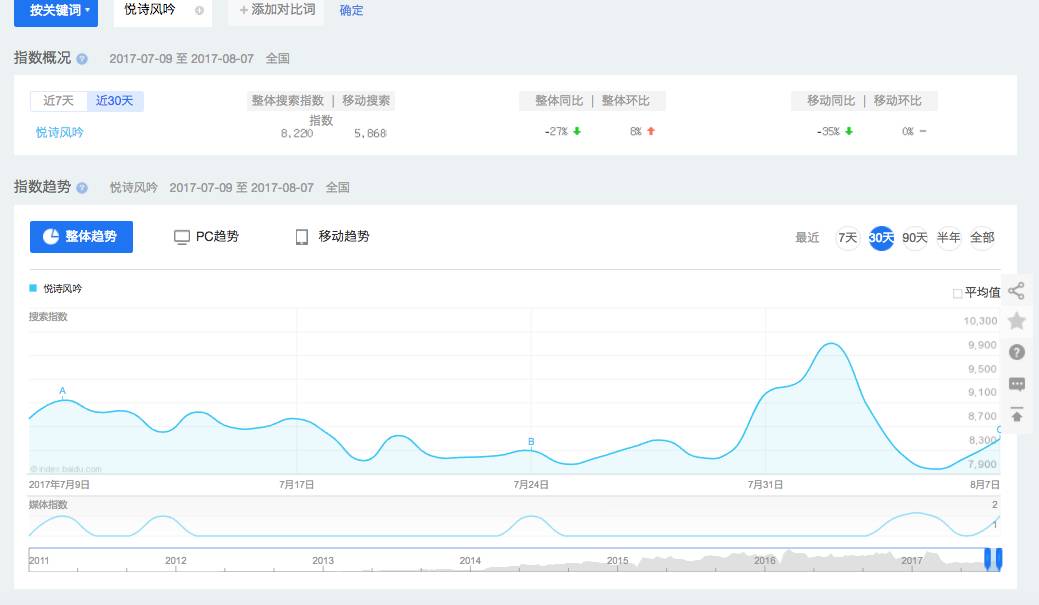Select the 移动趋势 tab
This screenshot has width=1039, height=605.
(x=333, y=237)
